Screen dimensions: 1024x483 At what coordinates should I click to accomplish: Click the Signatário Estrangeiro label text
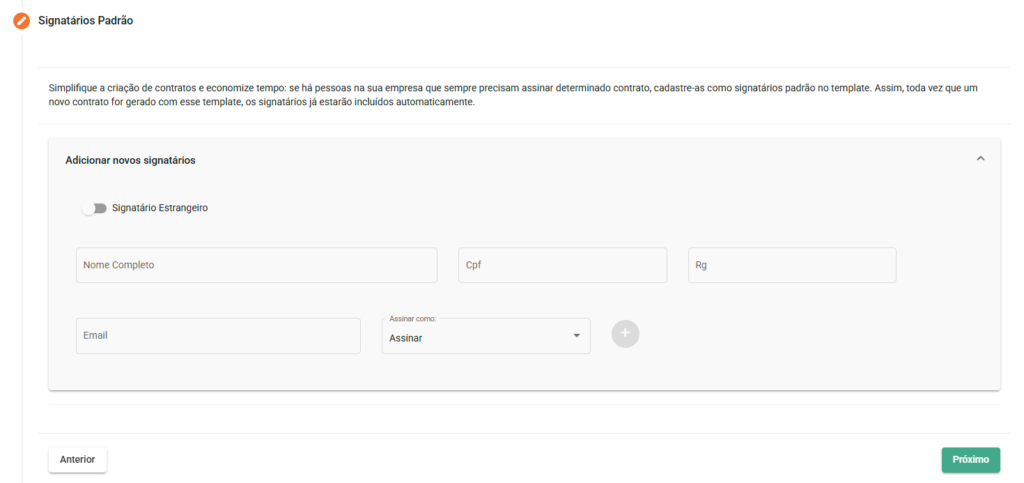coord(160,208)
